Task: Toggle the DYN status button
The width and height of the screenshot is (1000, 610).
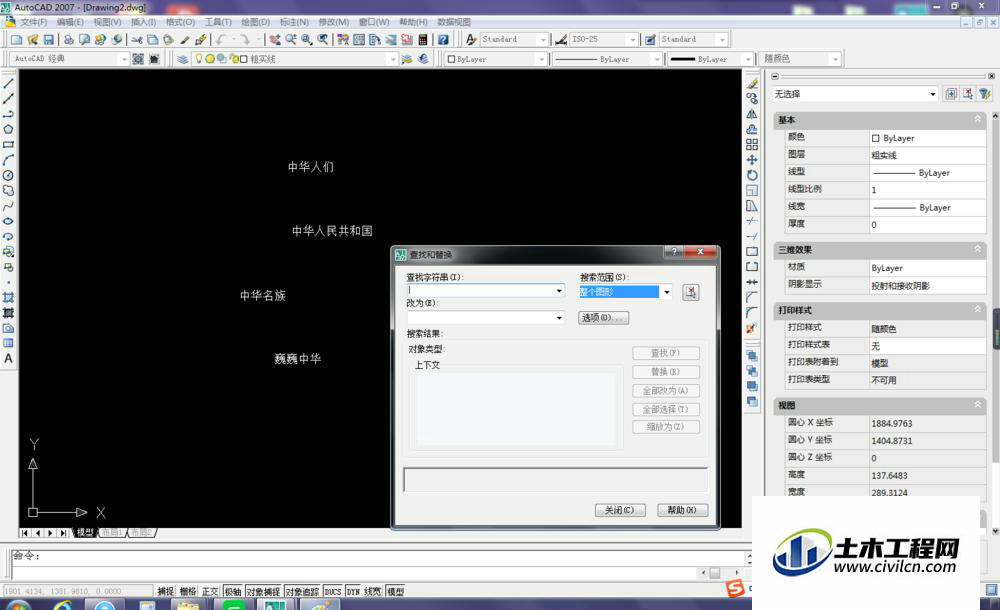Action: (x=353, y=591)
